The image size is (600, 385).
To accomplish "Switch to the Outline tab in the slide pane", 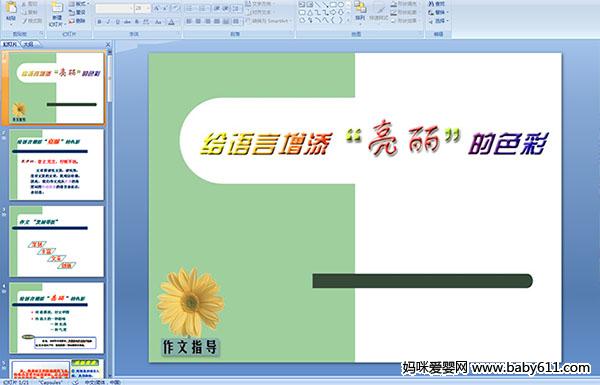I will tap(29, 44).
